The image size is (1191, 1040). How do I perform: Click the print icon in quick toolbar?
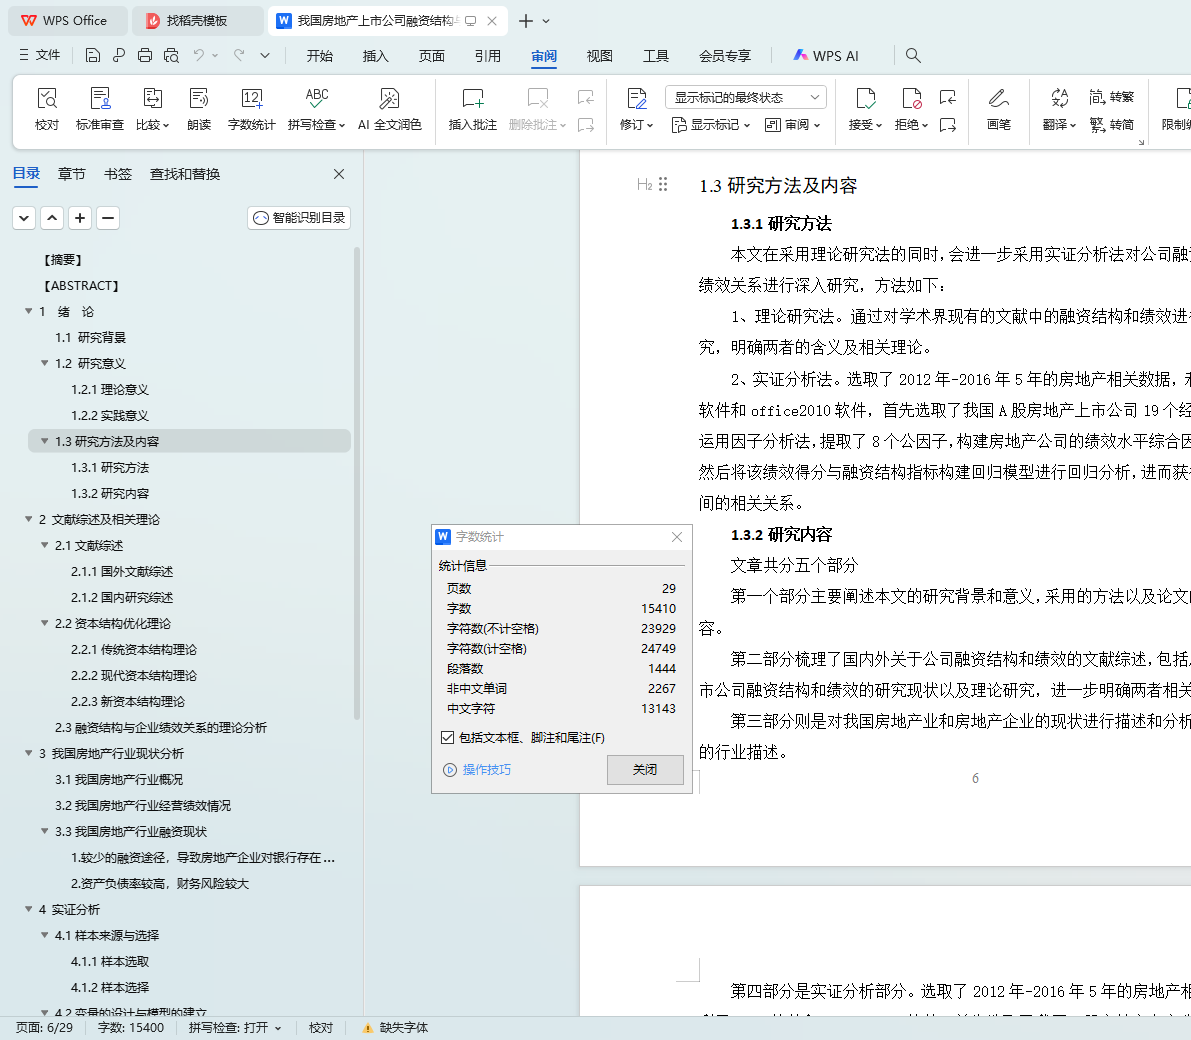(144, 55)
